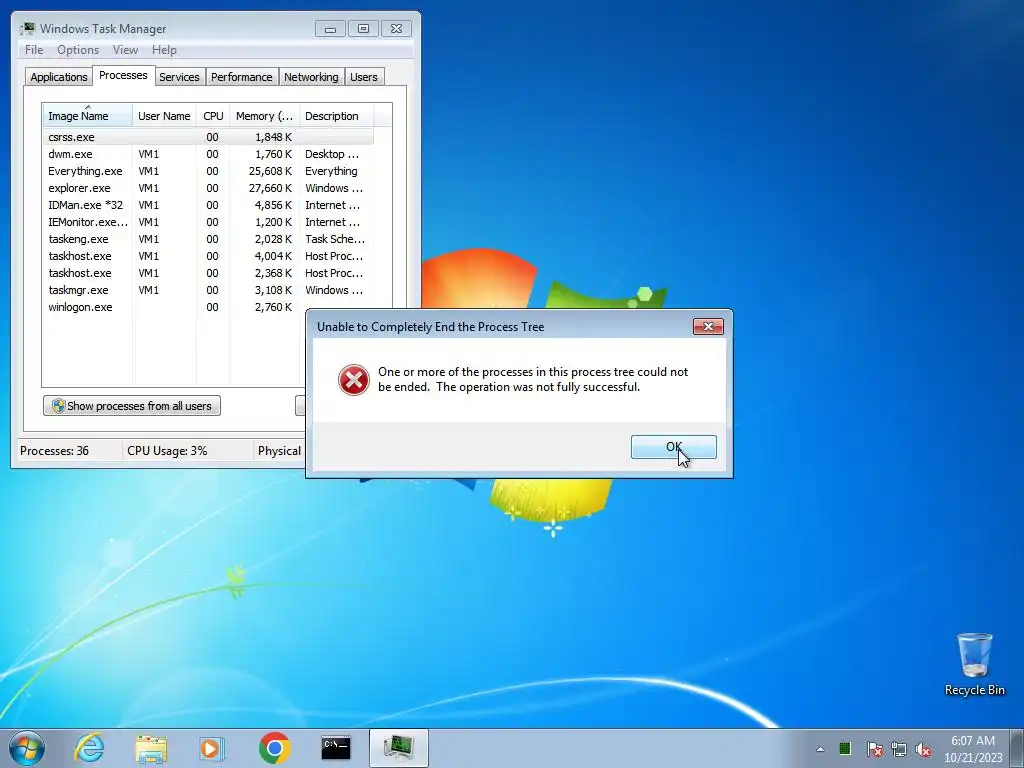Open the View menu
1024x768 pixels.
pyautogui.click(x=125, y=50)
